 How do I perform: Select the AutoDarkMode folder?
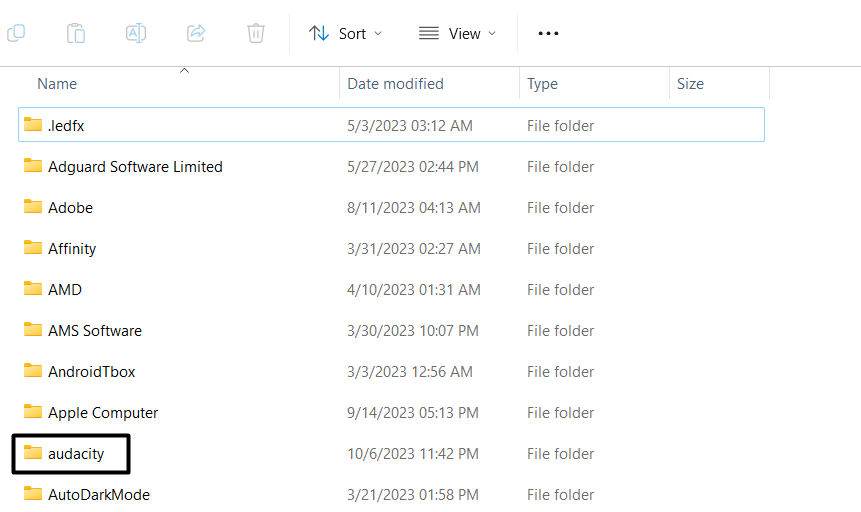pyautogui.click(x=99, y=495)
